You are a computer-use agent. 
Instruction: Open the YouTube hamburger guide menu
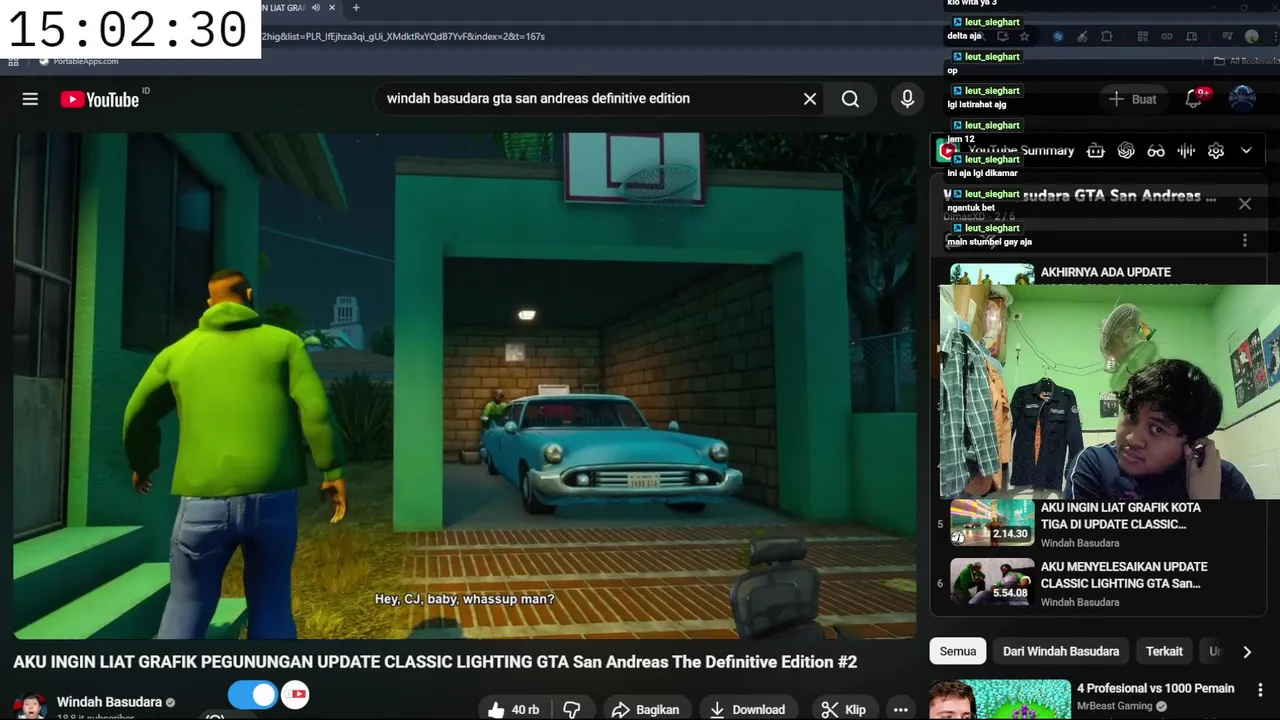[30, 99]
